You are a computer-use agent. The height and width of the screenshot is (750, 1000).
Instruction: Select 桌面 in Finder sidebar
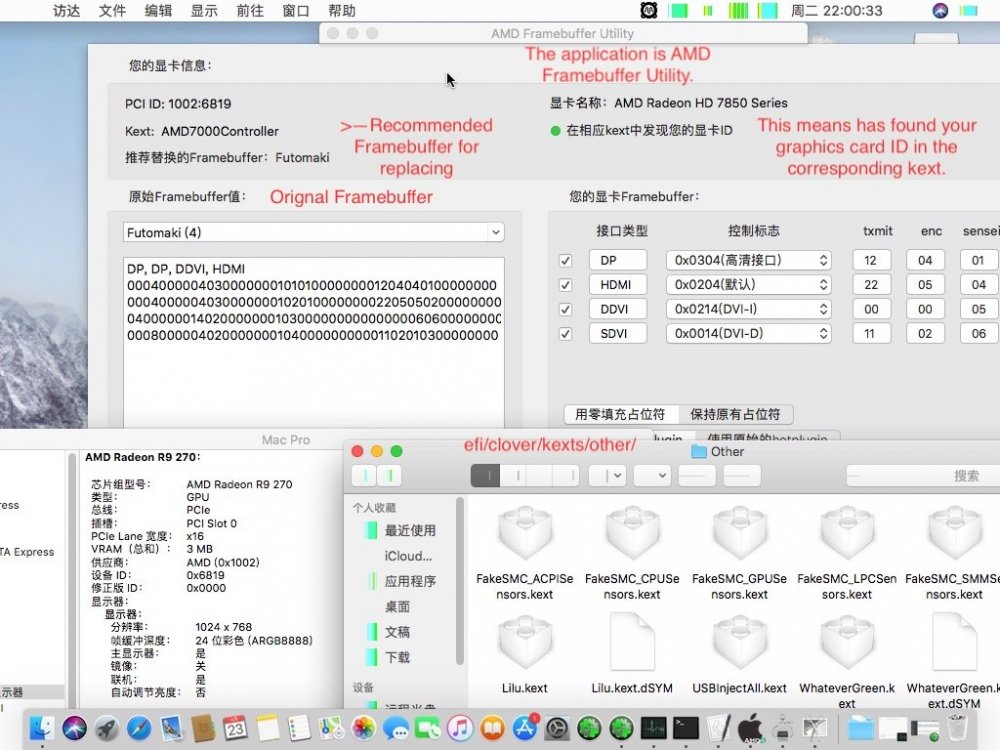[x=397, y=607]
